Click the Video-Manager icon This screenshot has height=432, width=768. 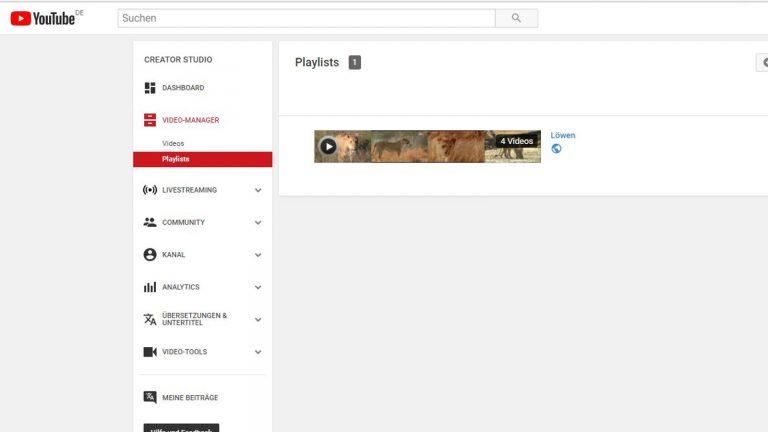click(x=150, y=120)
